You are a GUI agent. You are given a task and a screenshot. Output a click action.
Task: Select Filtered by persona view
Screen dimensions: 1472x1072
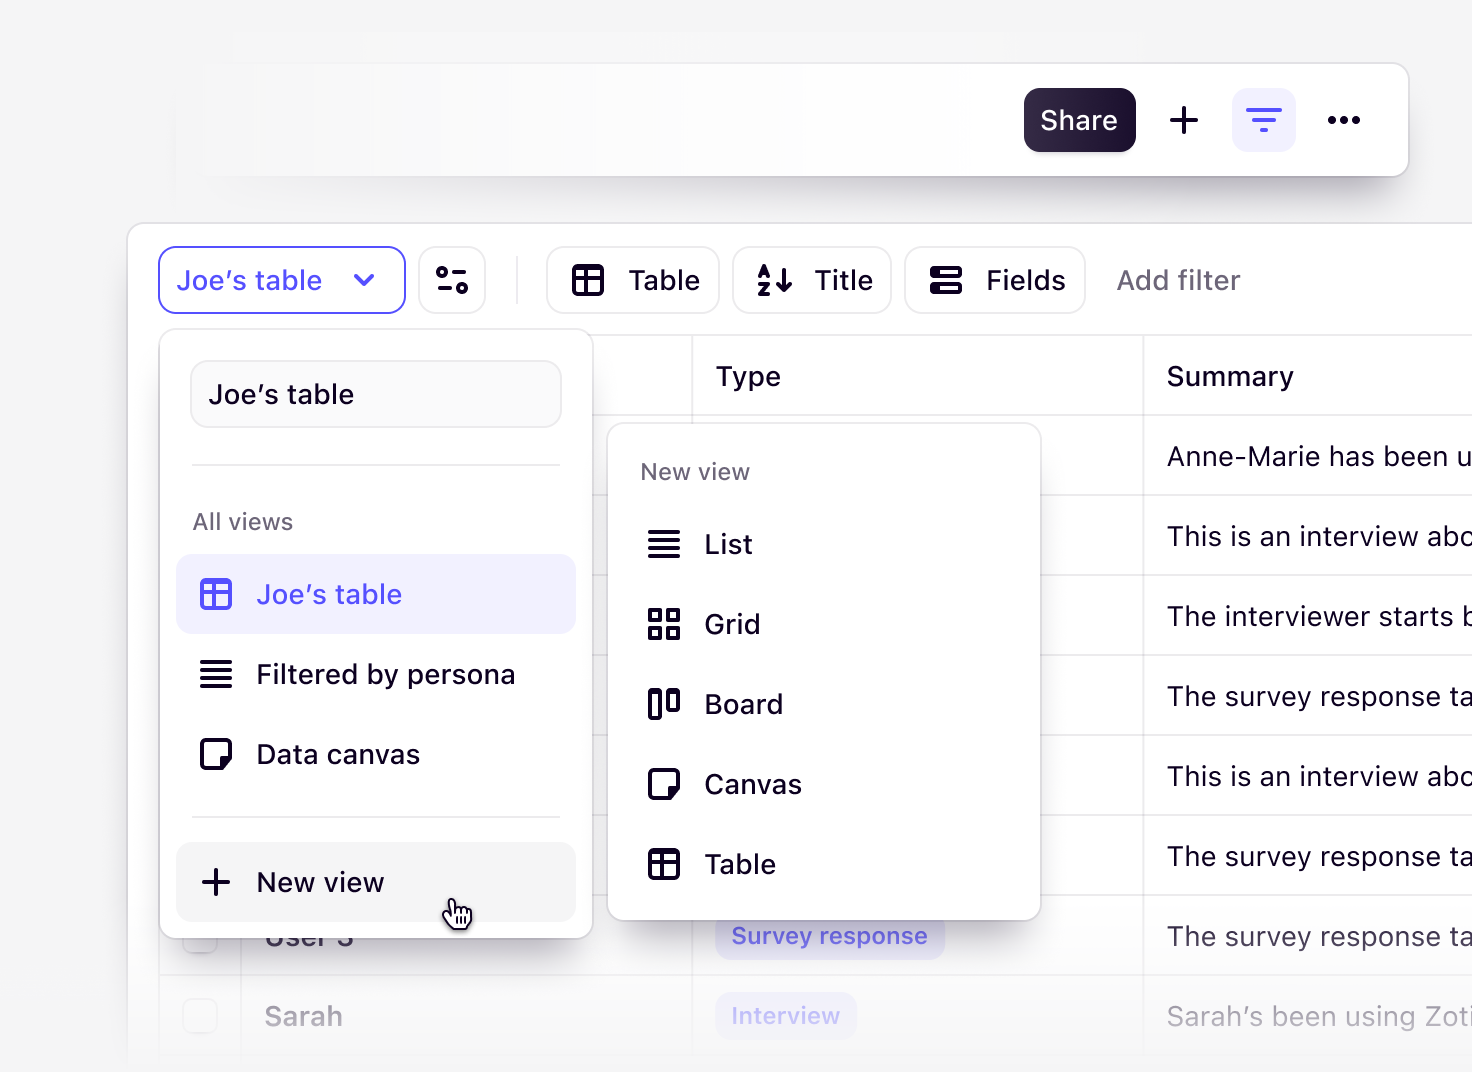[386, 674]
